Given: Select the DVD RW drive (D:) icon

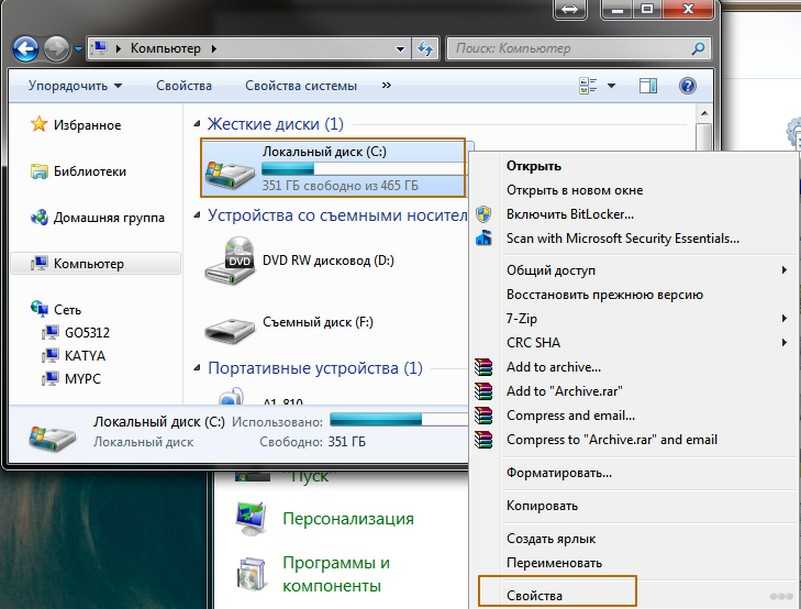Looking at the screenshot, I should pos(228,261).
